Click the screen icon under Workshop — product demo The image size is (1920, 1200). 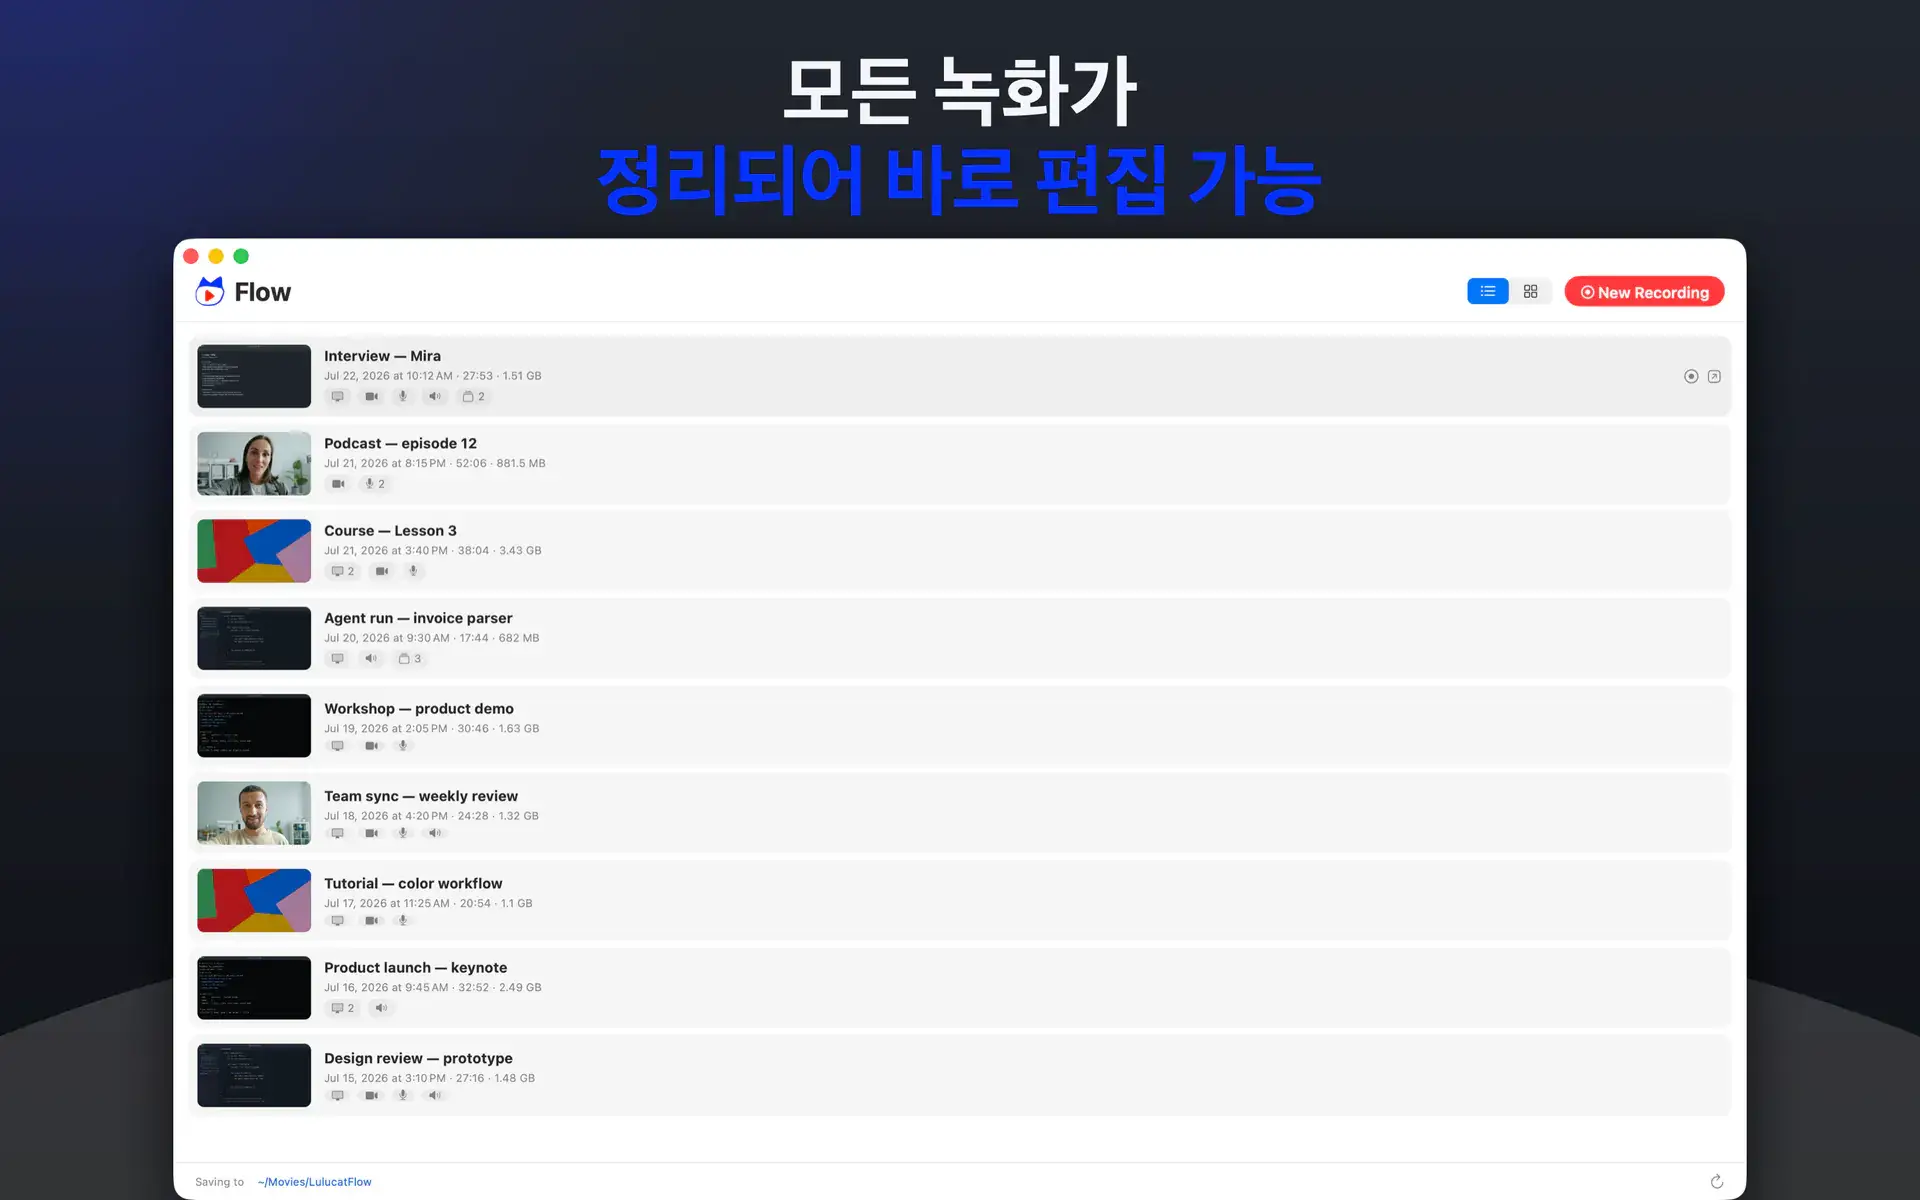(338, 746)
